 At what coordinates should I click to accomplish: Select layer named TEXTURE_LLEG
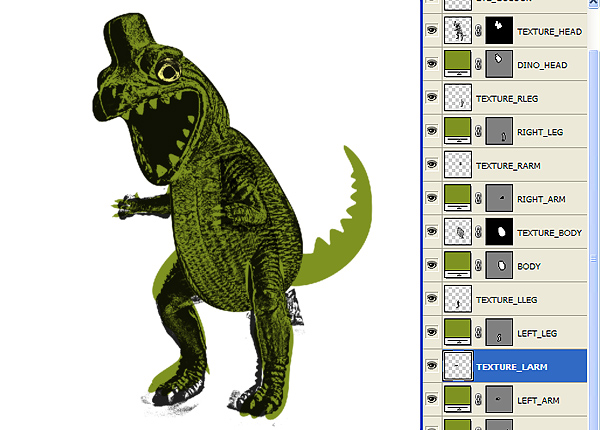[x=507, y=300]
